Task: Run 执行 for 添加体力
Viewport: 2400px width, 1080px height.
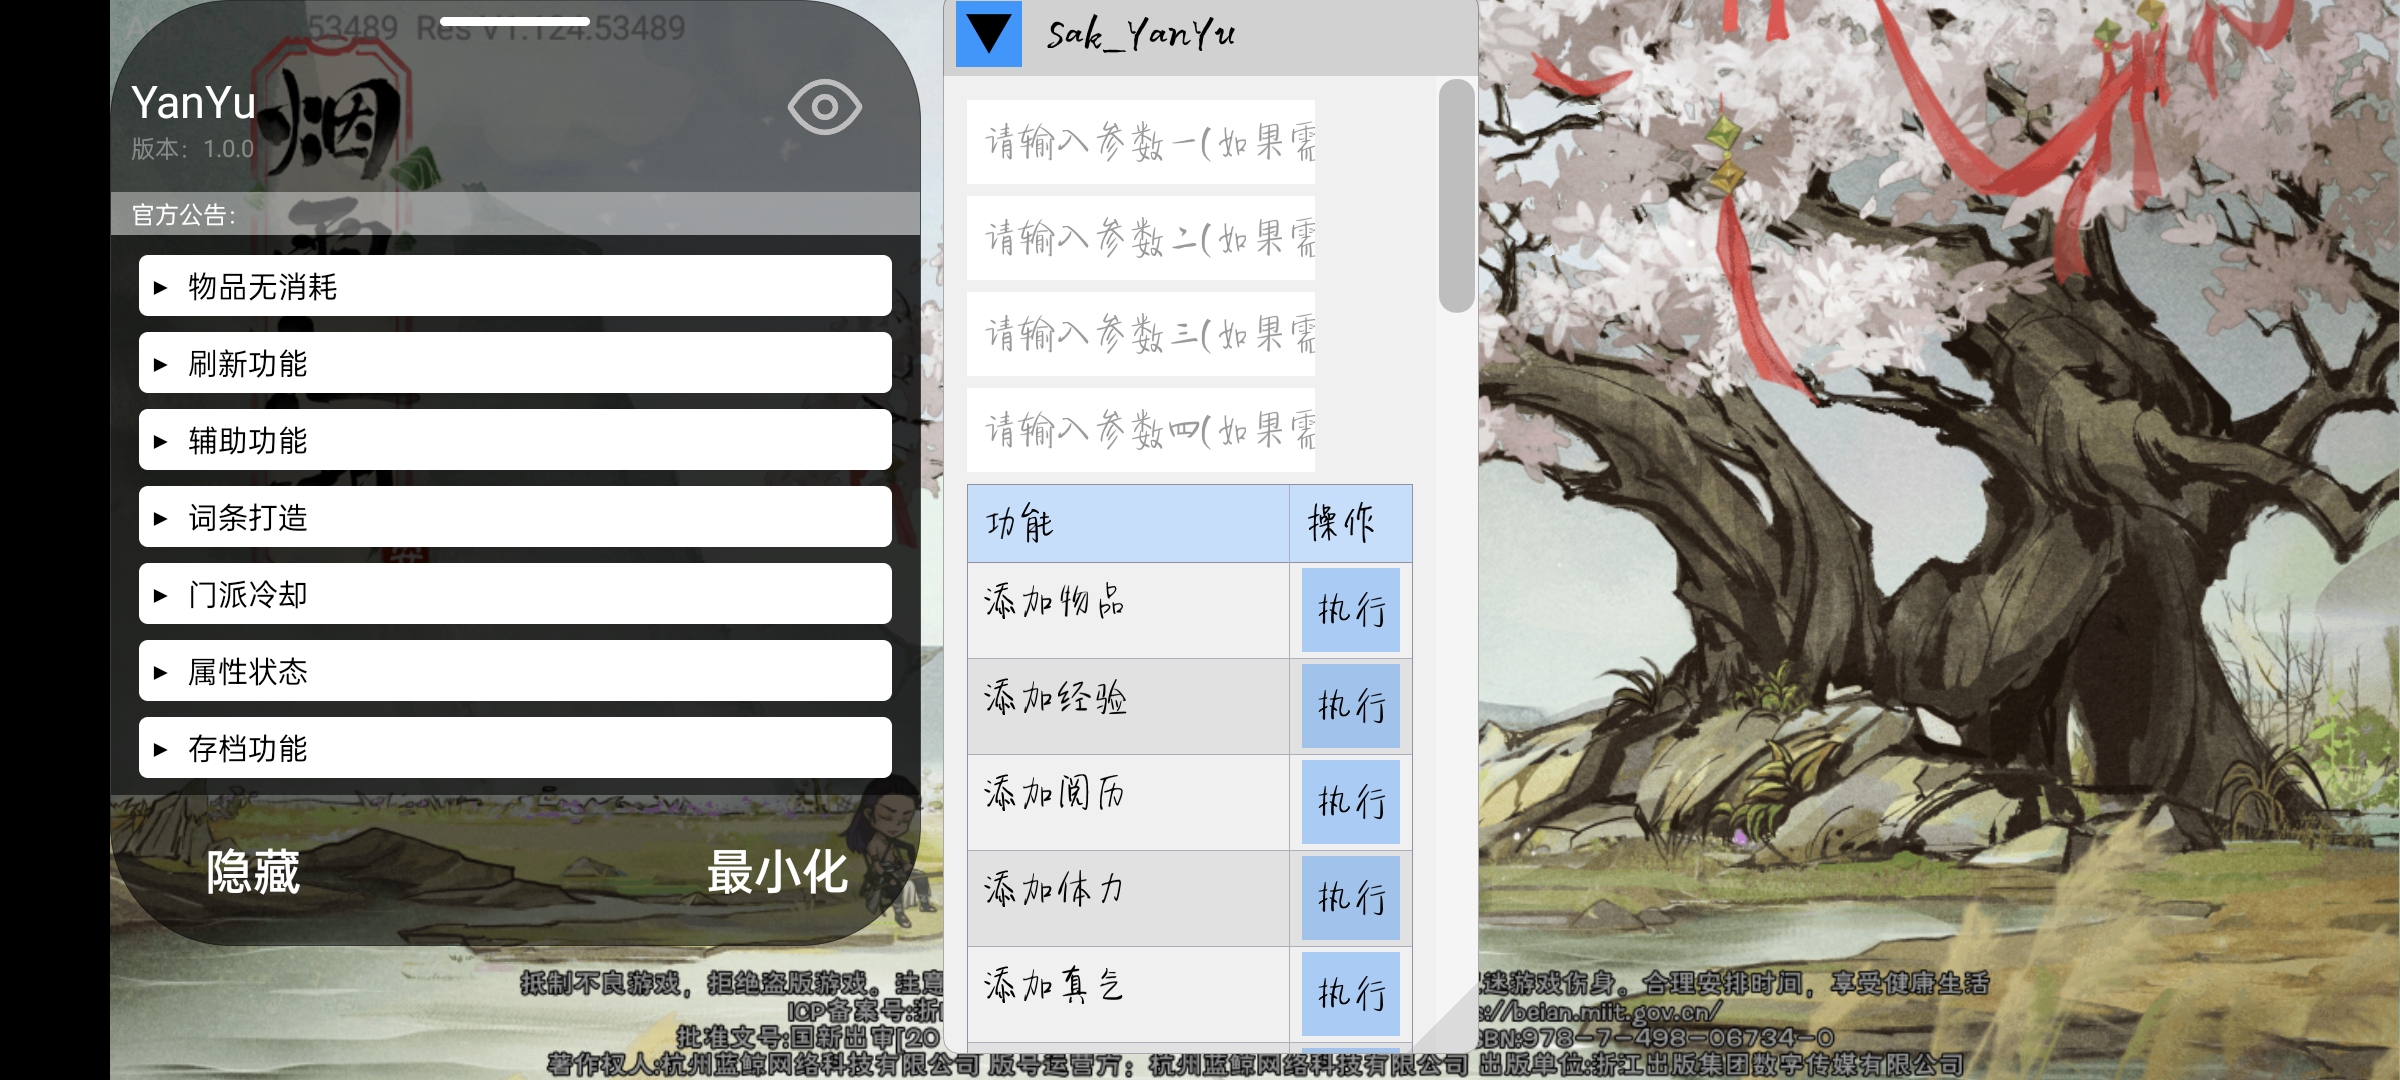Action: [x=1351, y=897]
